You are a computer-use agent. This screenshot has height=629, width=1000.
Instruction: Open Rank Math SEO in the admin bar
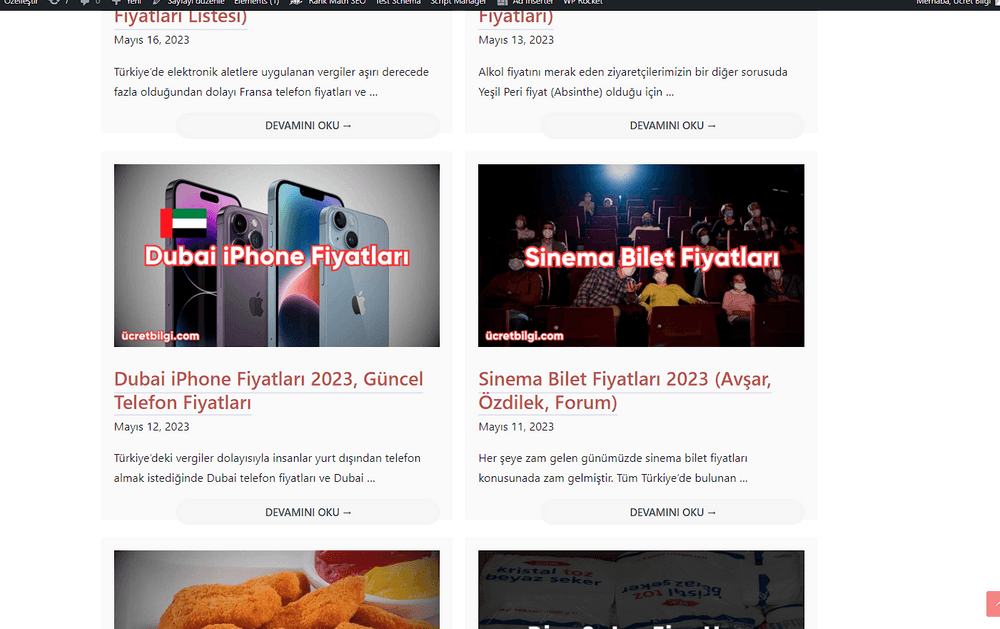point(328,3)
